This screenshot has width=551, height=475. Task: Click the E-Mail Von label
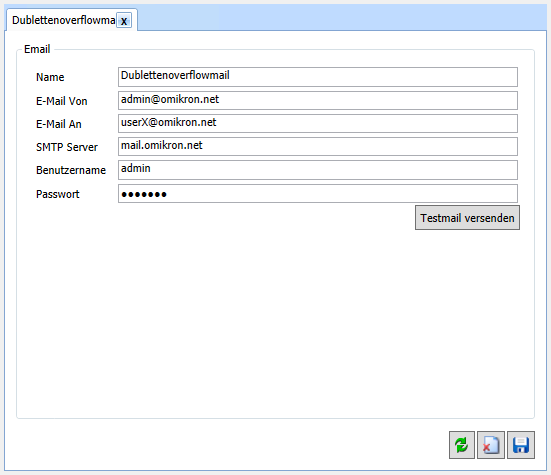61,101
